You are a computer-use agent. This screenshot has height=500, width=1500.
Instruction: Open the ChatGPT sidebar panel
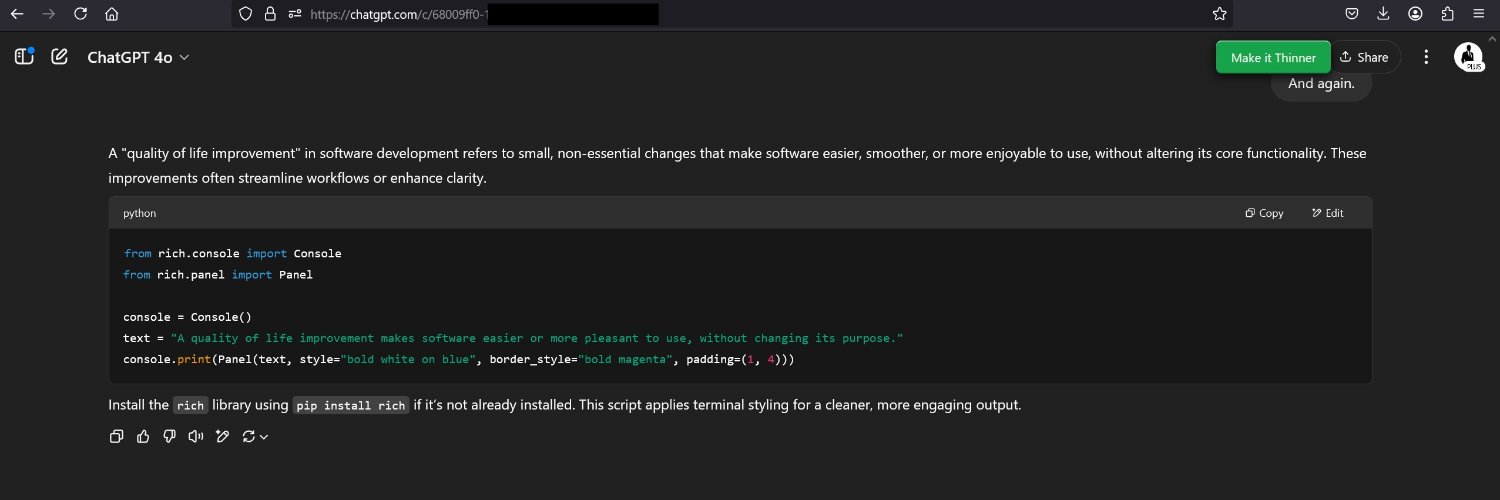(x=24, y=57)
